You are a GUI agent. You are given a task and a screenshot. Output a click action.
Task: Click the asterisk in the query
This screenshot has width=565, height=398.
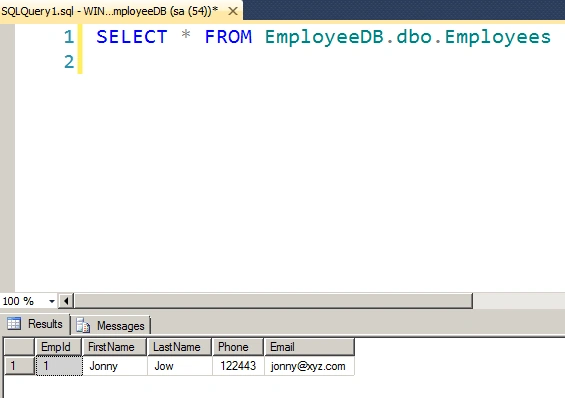pos(186,35)
